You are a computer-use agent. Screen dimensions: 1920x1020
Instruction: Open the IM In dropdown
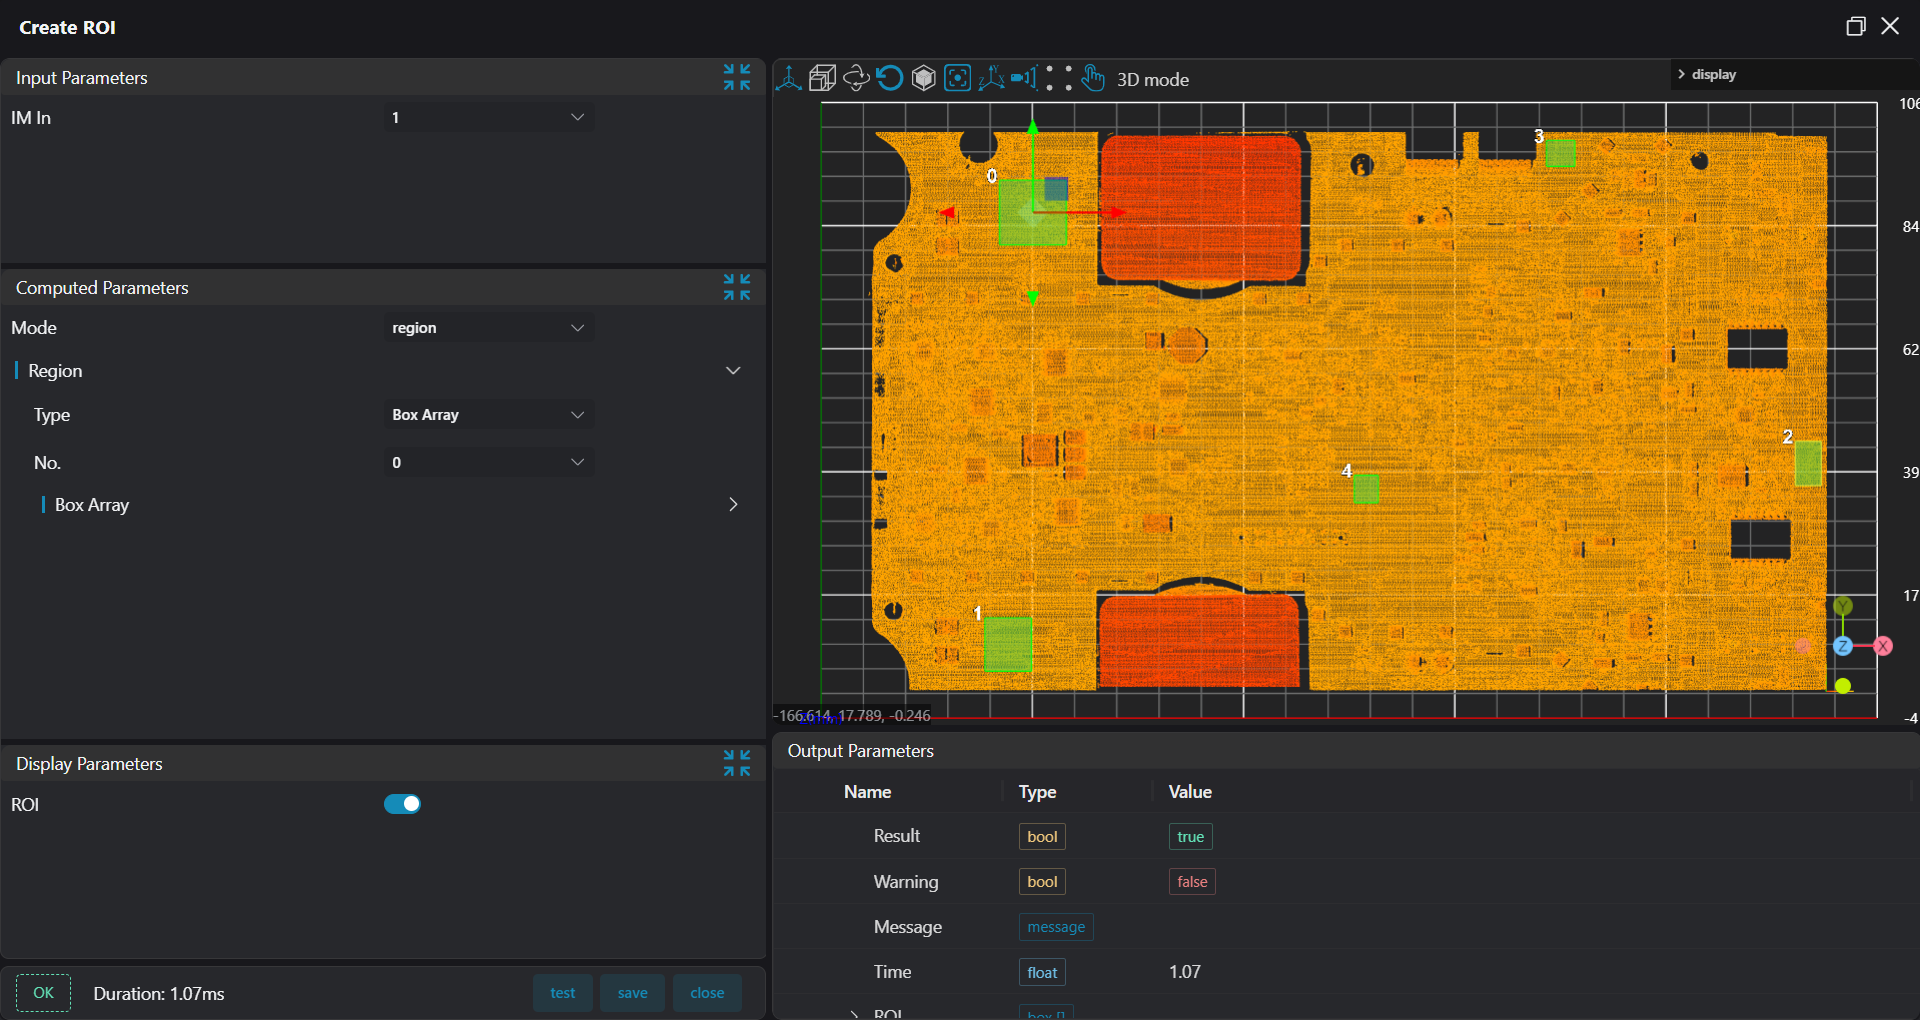[489, 118]
